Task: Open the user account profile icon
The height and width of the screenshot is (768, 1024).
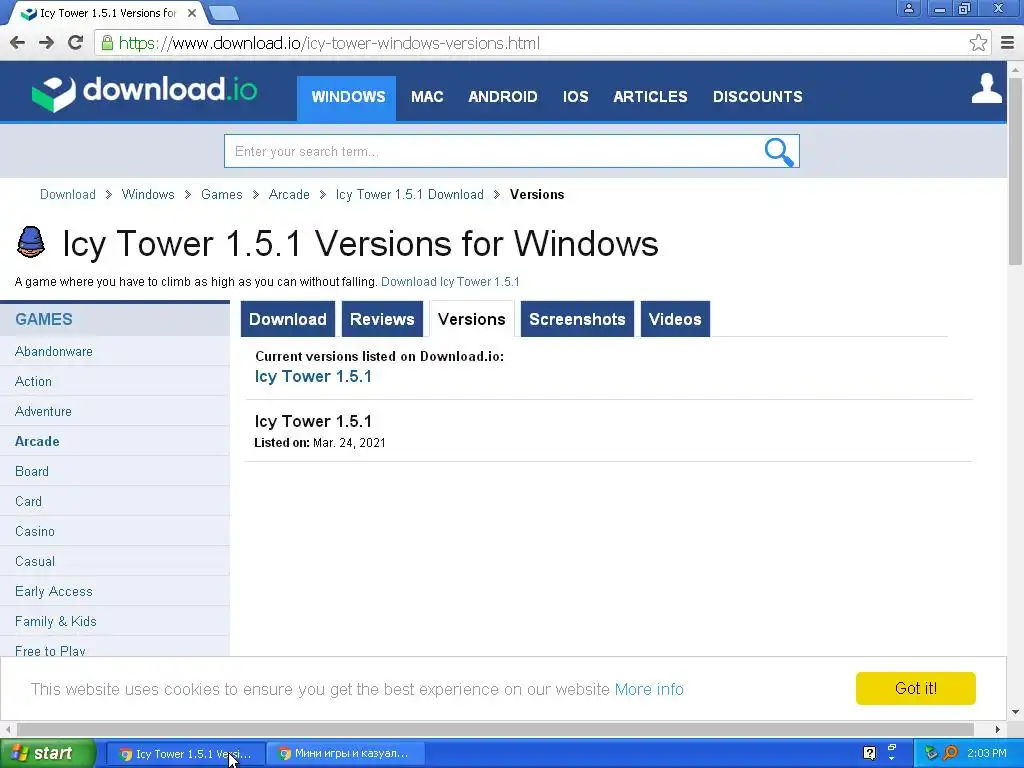Action: [x=986, y=88]
